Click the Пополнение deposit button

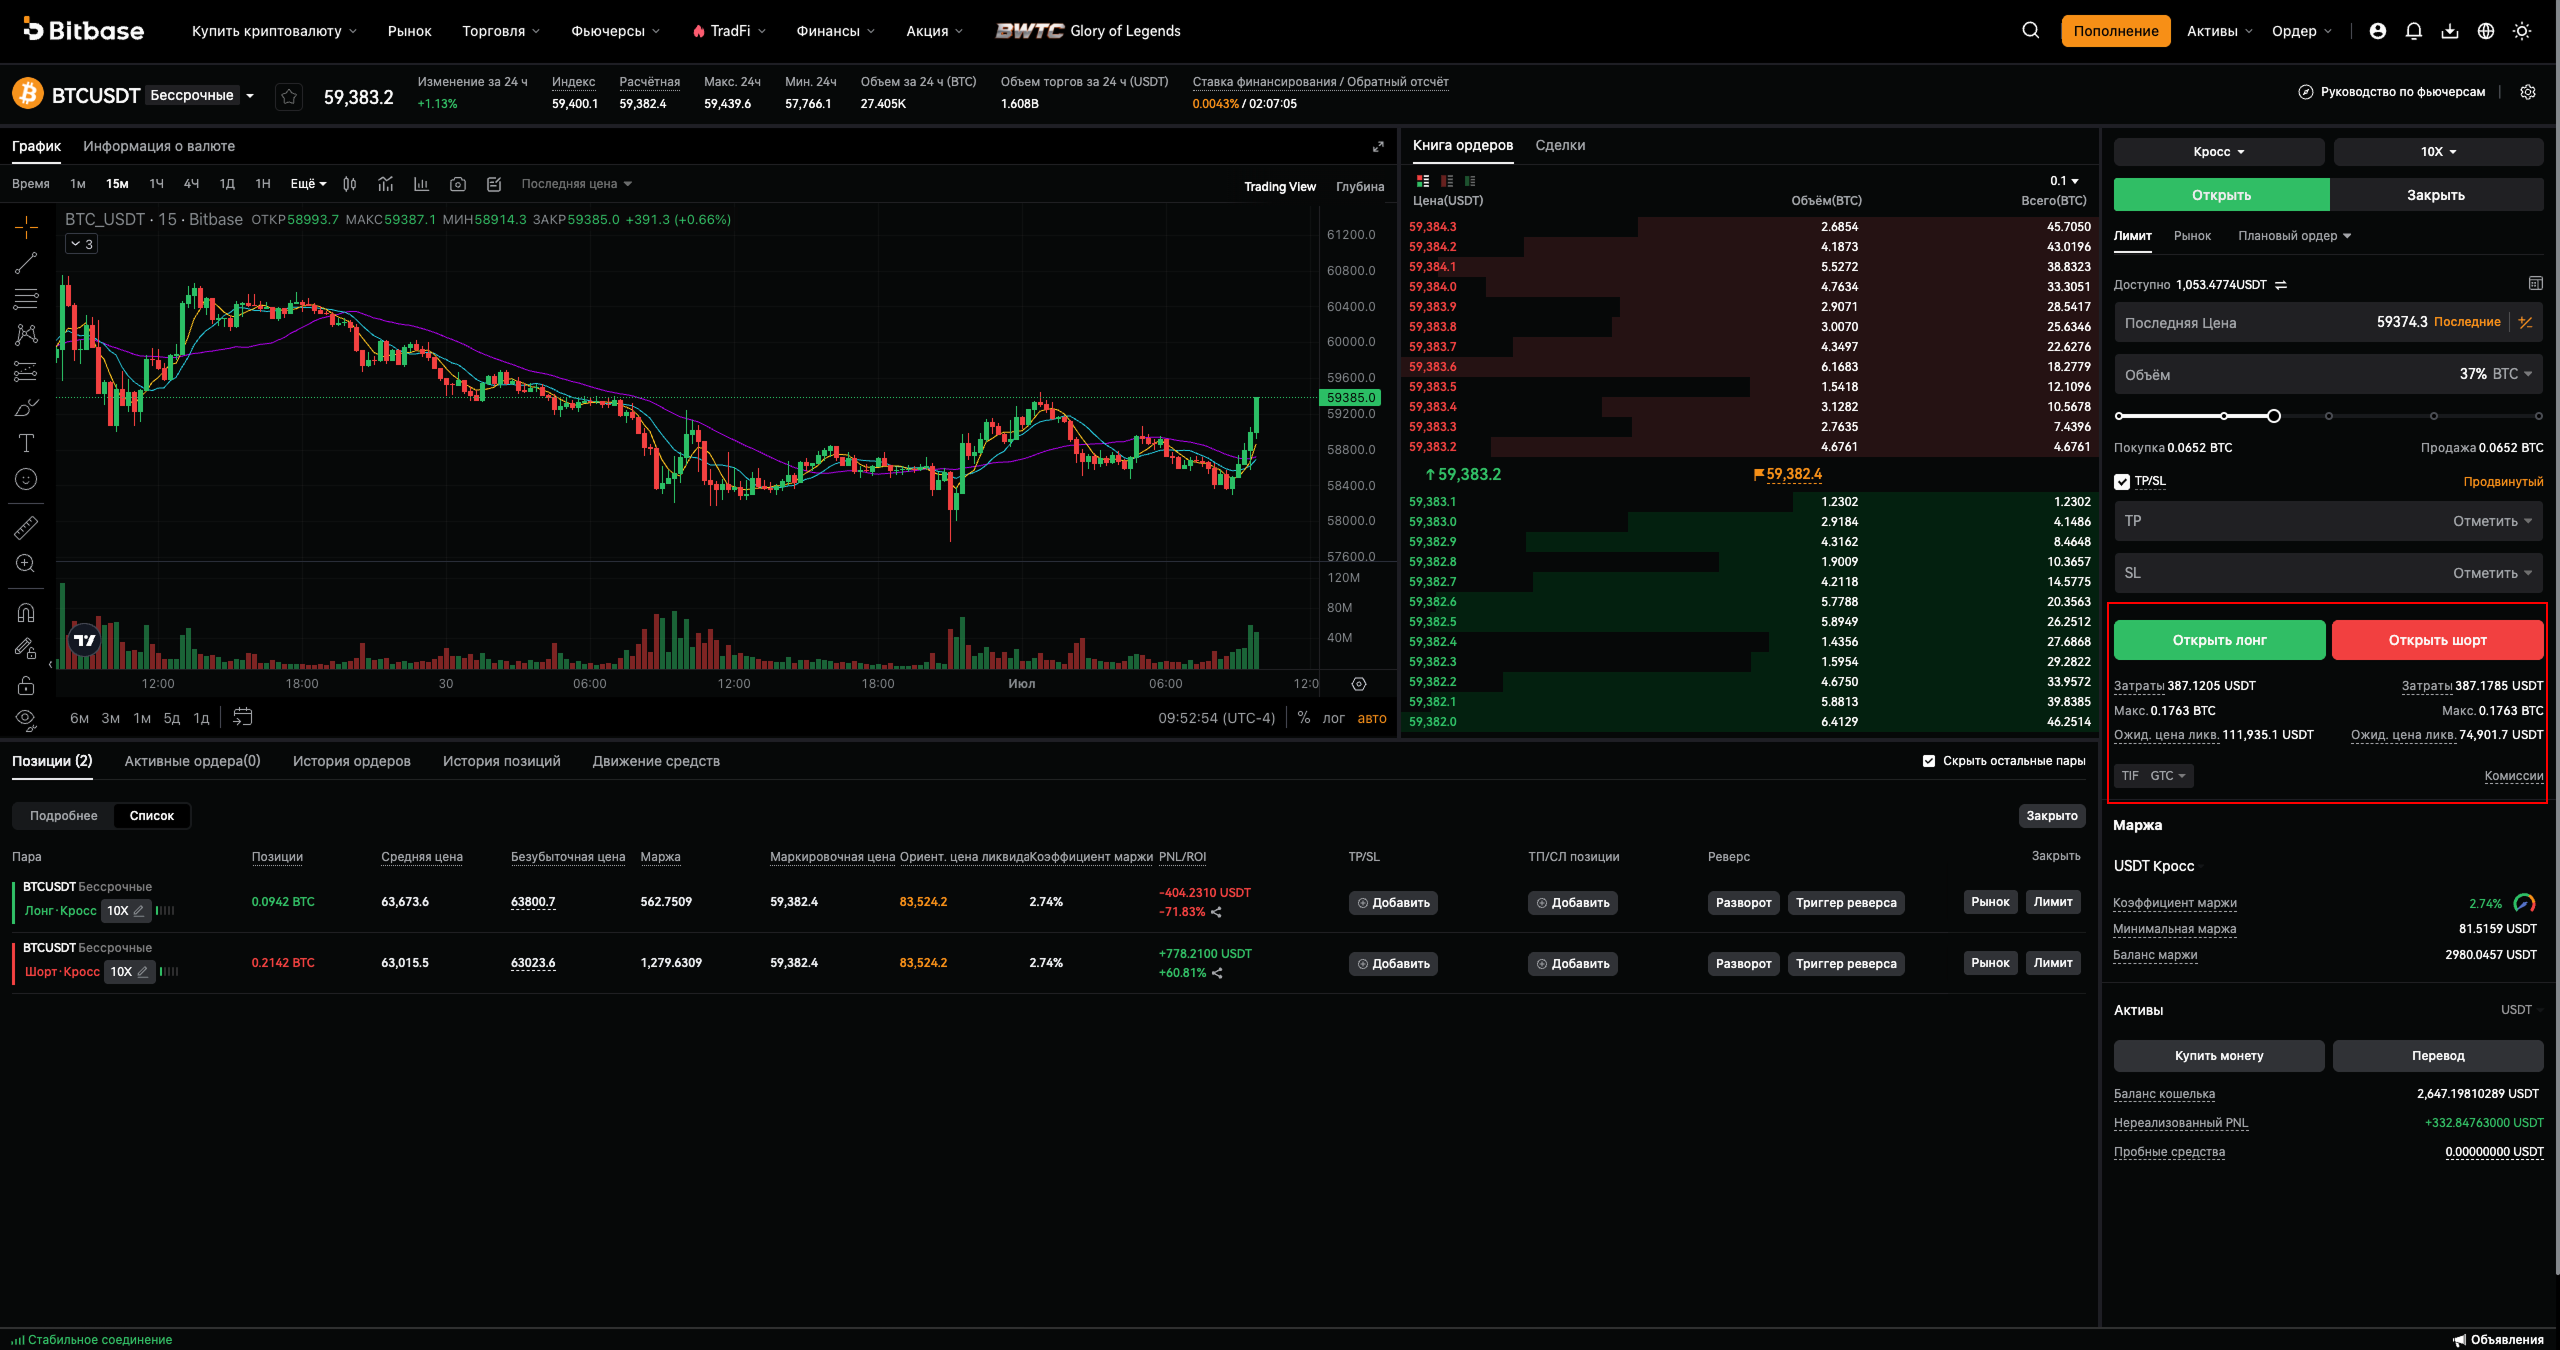pos(2115,31)
